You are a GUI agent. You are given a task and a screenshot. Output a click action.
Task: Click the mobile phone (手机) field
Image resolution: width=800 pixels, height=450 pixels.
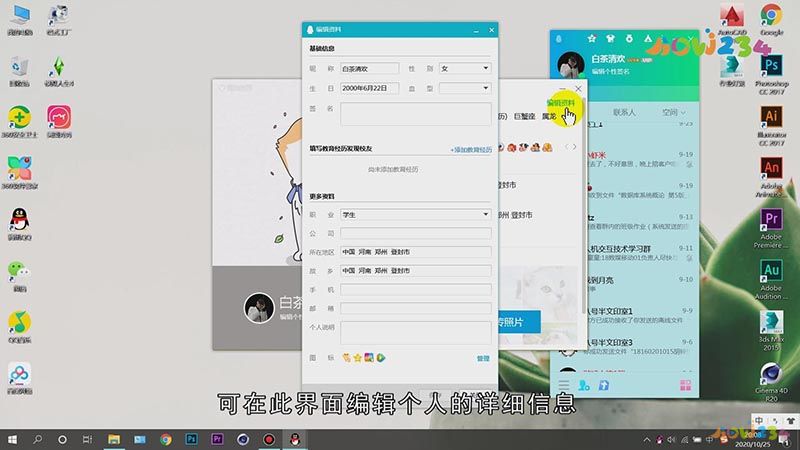coord(415,289)
